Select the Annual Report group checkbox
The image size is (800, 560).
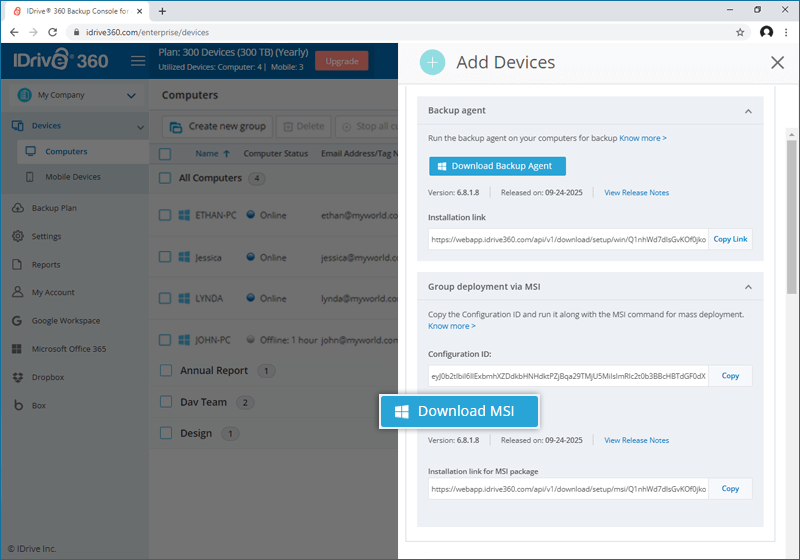(166, 370)
